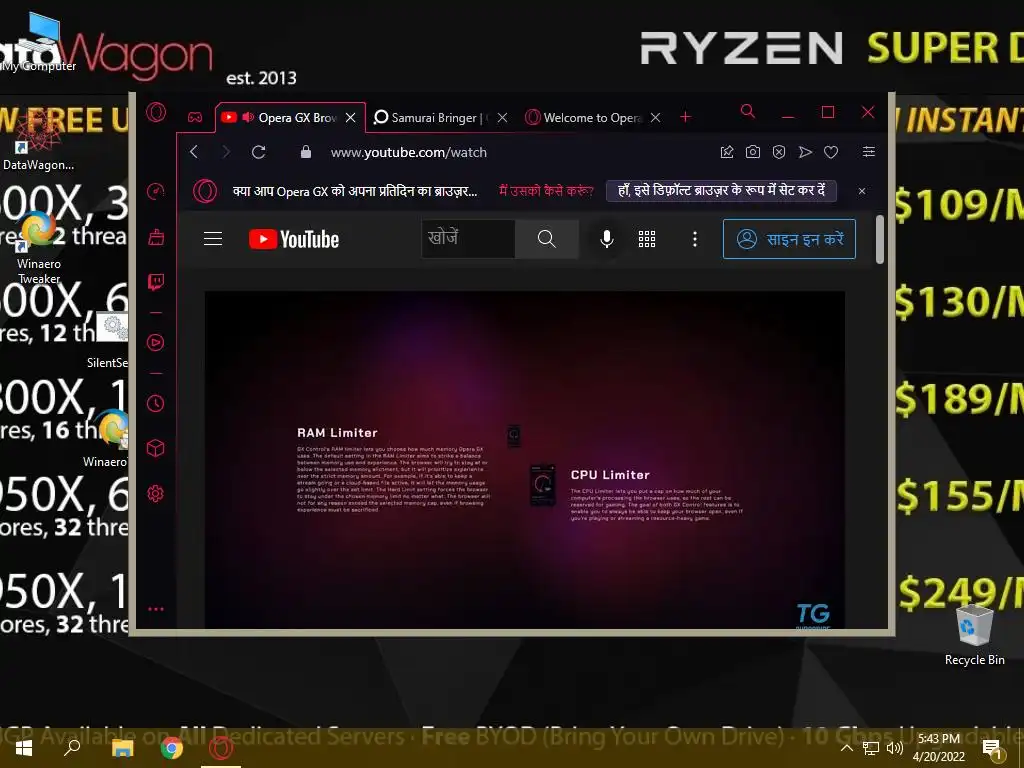The image size is (1024, 768).
Task: Open the Player icon in the sidebar
Action: [x=155, y=342]
